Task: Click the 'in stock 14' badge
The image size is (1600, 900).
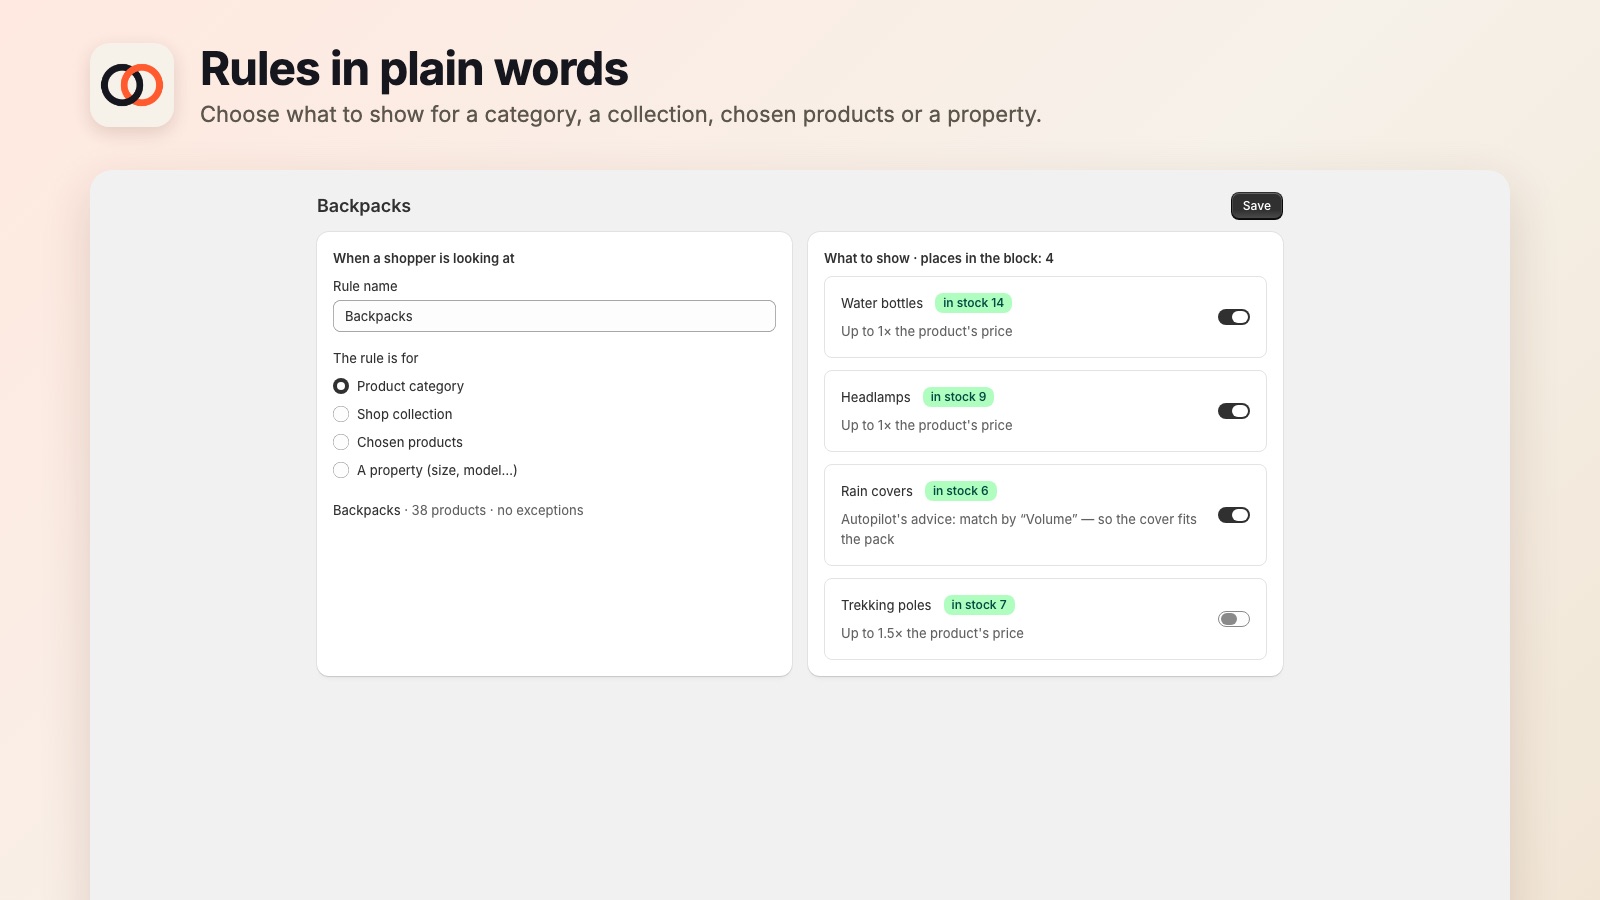Action: (x=973, y=303)
